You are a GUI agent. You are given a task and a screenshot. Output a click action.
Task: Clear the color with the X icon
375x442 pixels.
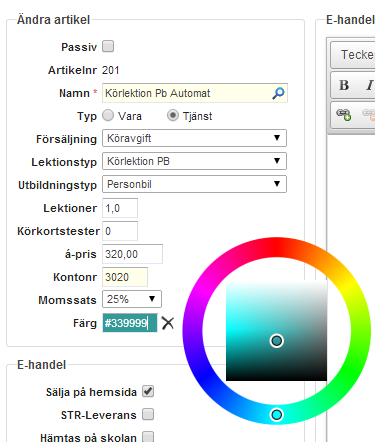pos(168,323)
